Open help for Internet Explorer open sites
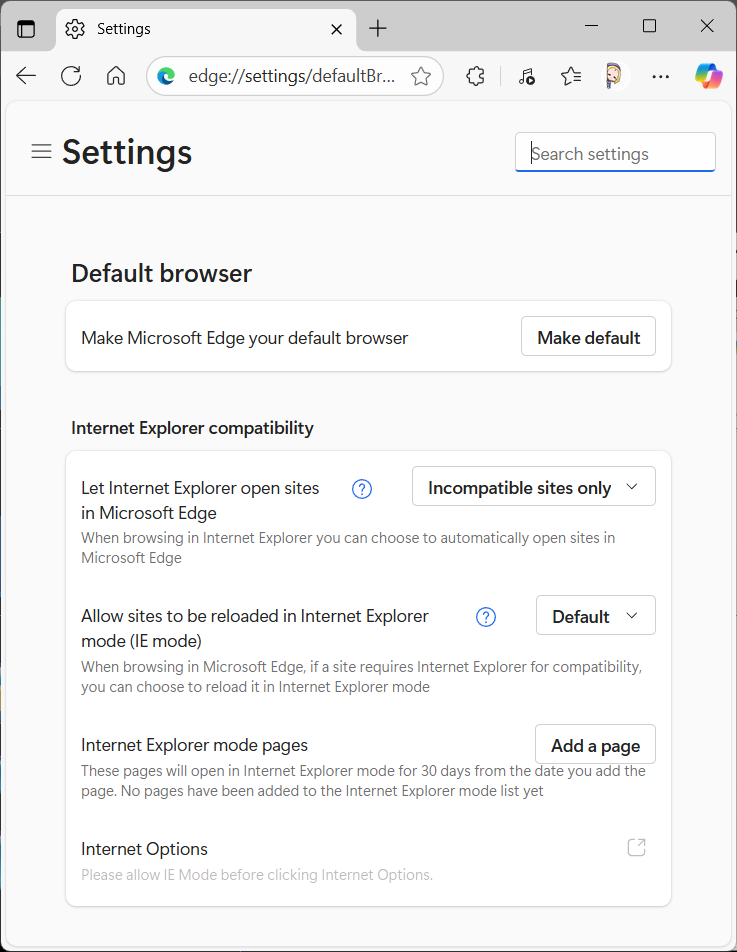Viewport: 737px width, 952px height. (x=362, y=489)
